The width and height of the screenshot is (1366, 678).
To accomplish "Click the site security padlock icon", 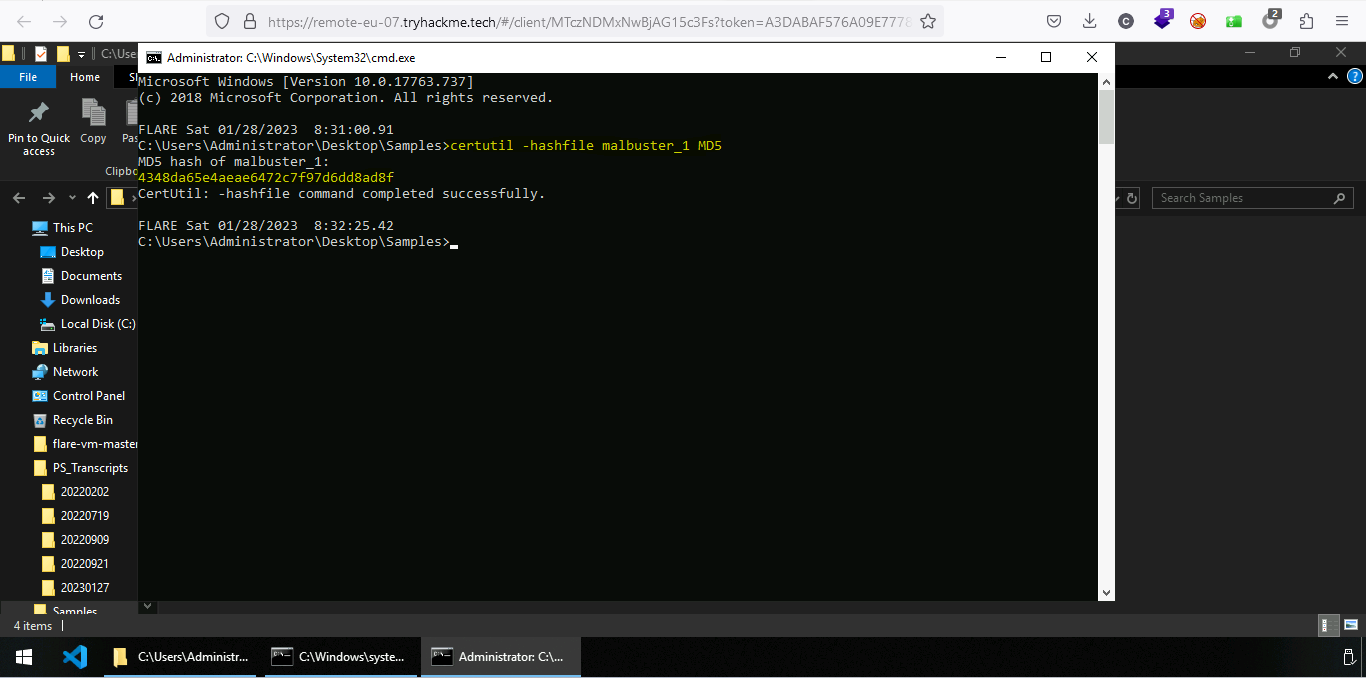I will [x=249, y=21].
